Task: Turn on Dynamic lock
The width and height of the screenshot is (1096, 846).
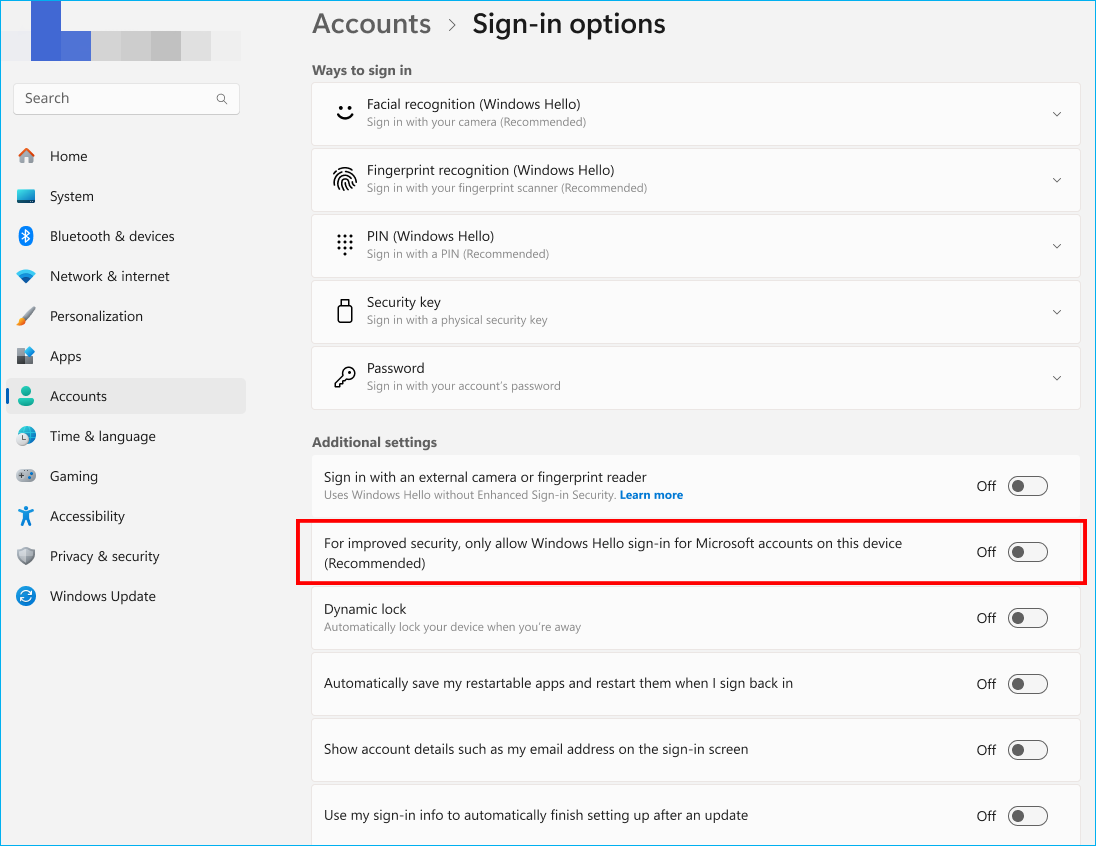Action: tap(1027, 617)
